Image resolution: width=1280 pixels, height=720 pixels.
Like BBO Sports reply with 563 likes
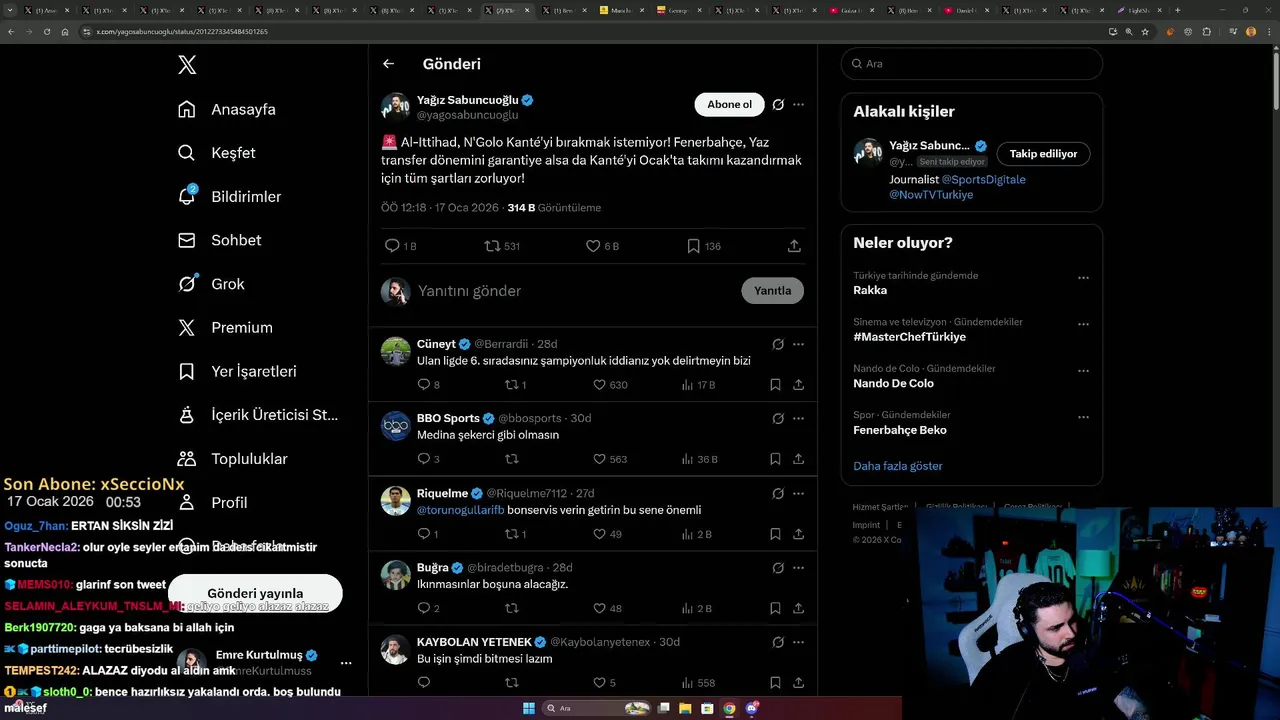coord(610,459)
